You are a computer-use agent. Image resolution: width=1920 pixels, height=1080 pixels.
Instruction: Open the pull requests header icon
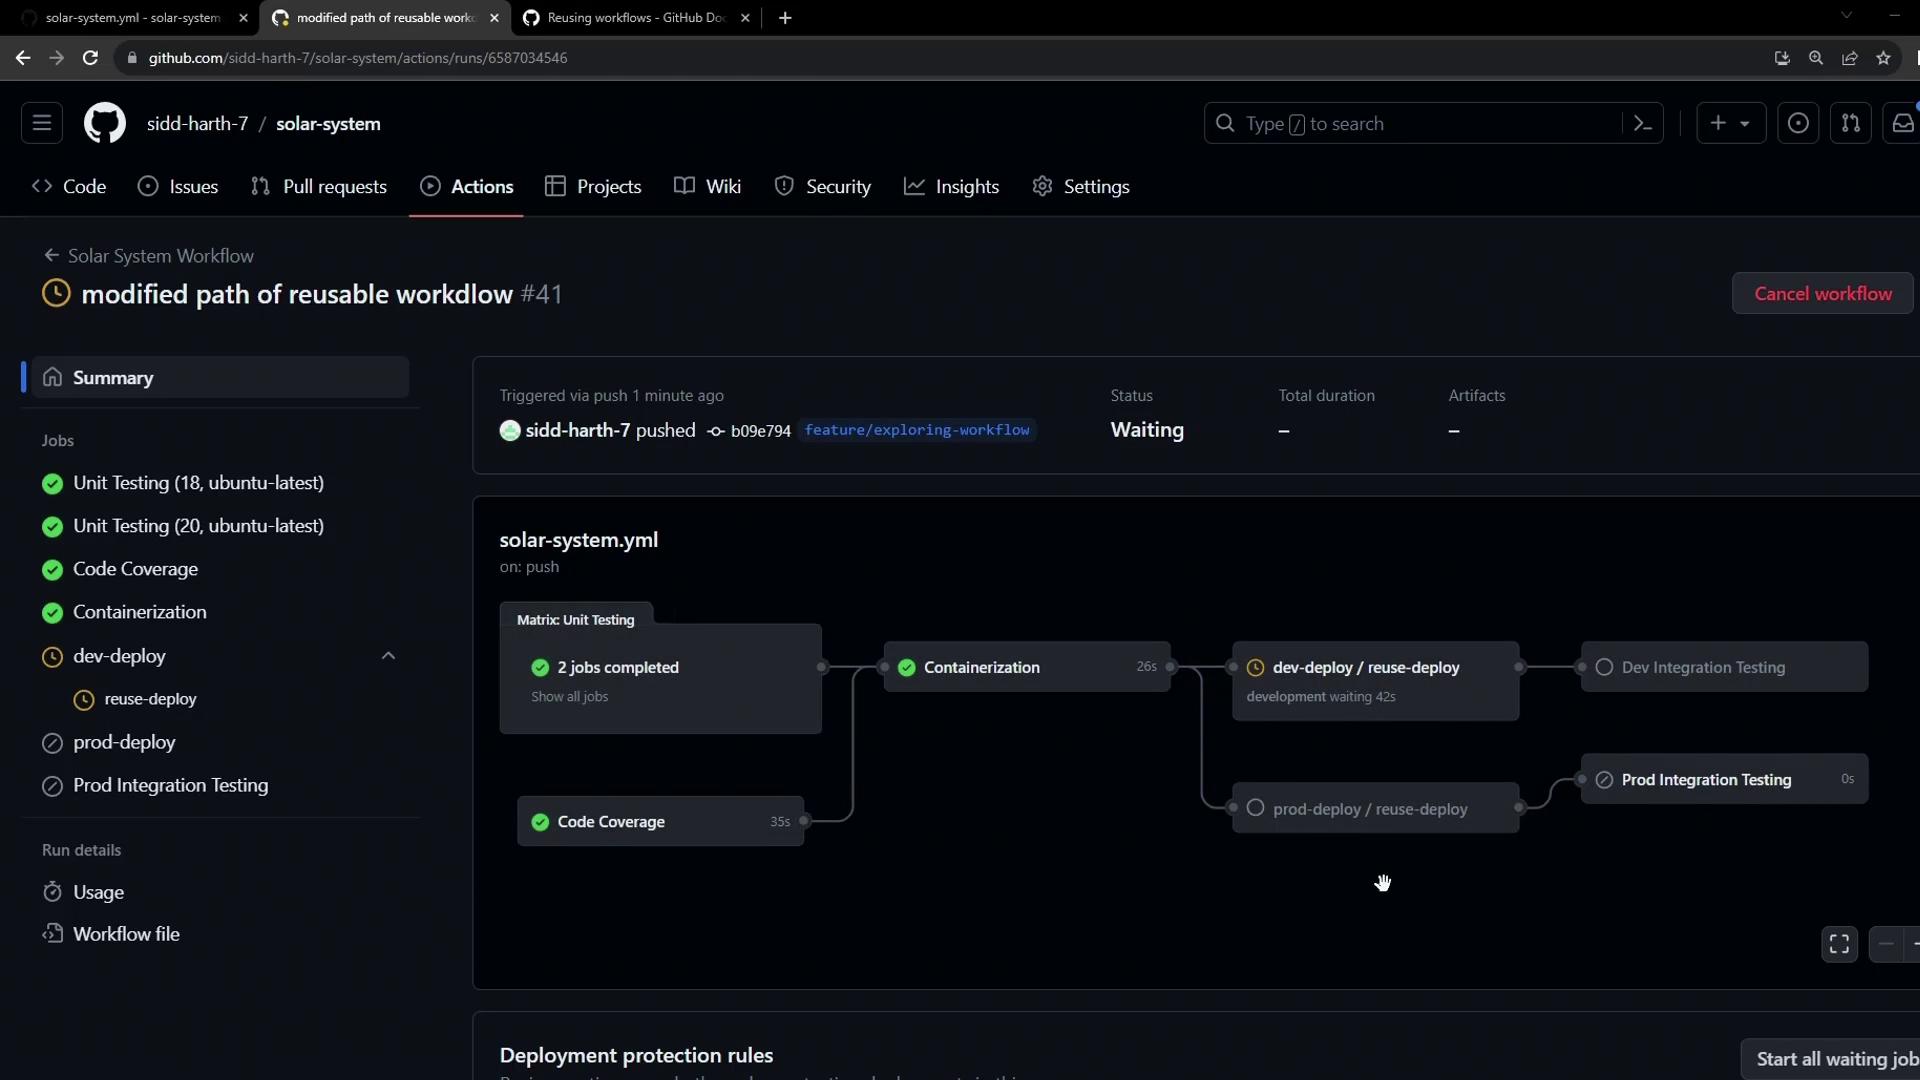pos(1850,124)
